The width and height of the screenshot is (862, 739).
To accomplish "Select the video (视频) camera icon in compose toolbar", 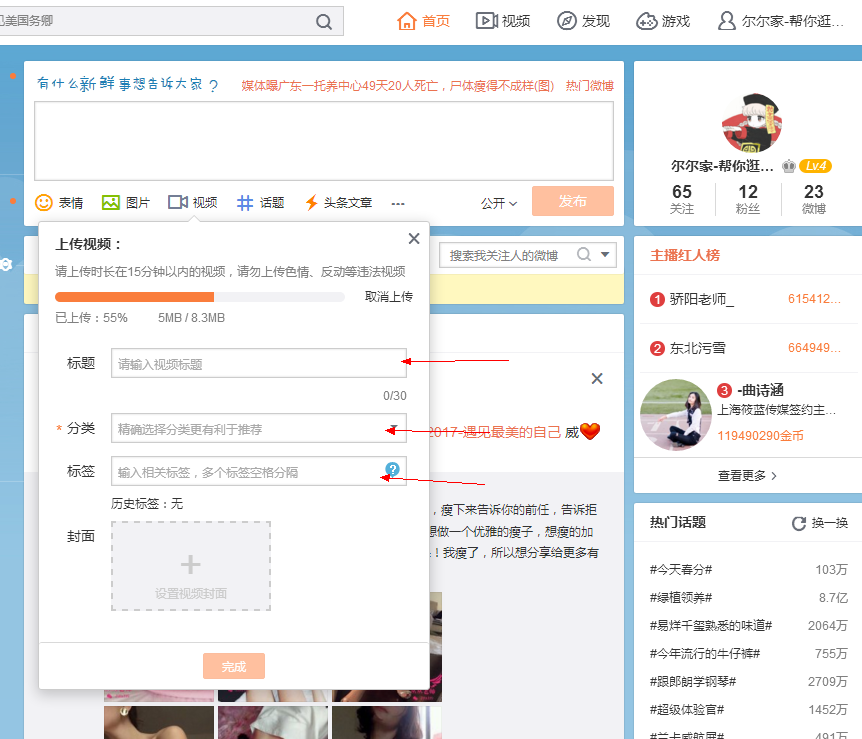I will [x=177, y=202].
